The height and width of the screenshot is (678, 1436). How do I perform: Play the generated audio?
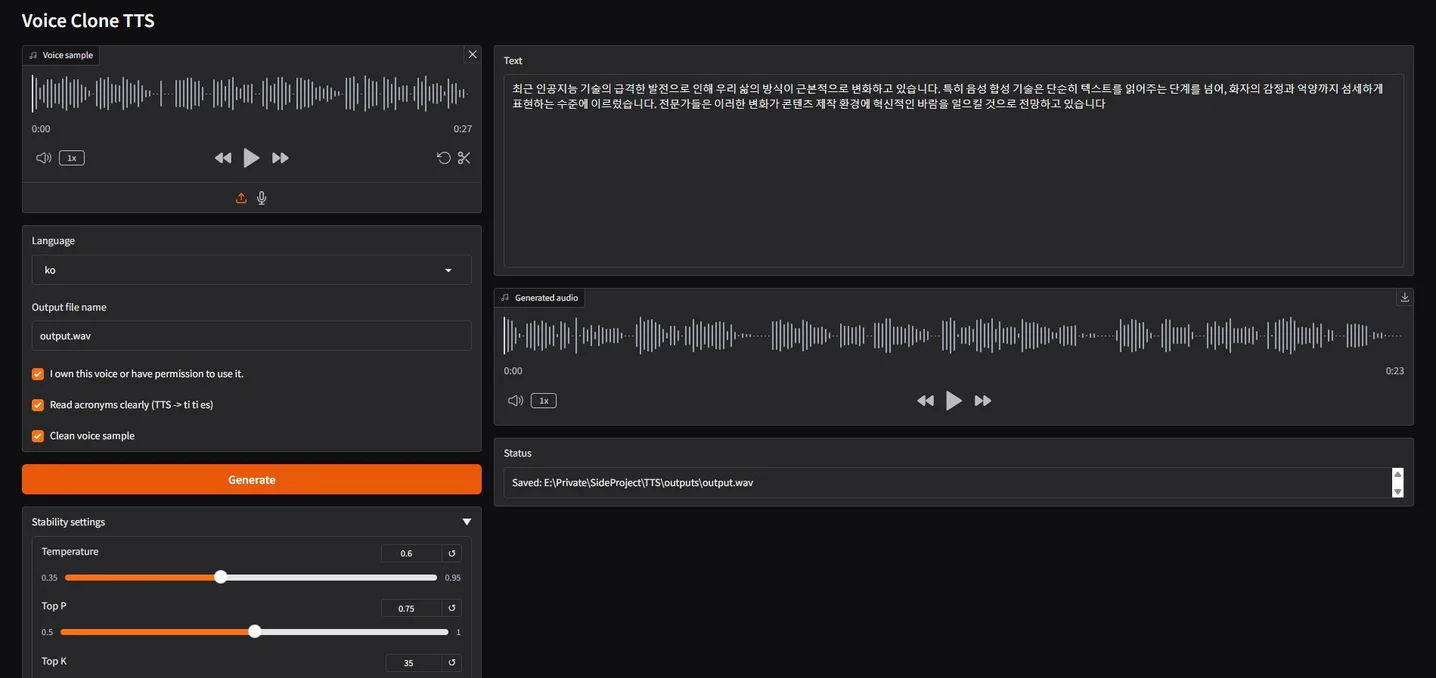(x=954, y=401)
